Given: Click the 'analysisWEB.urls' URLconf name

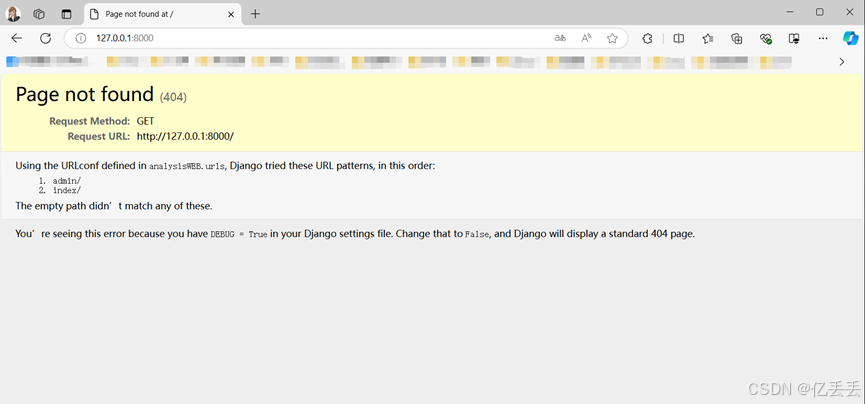Looking at the screenshot, I should 187,166.
